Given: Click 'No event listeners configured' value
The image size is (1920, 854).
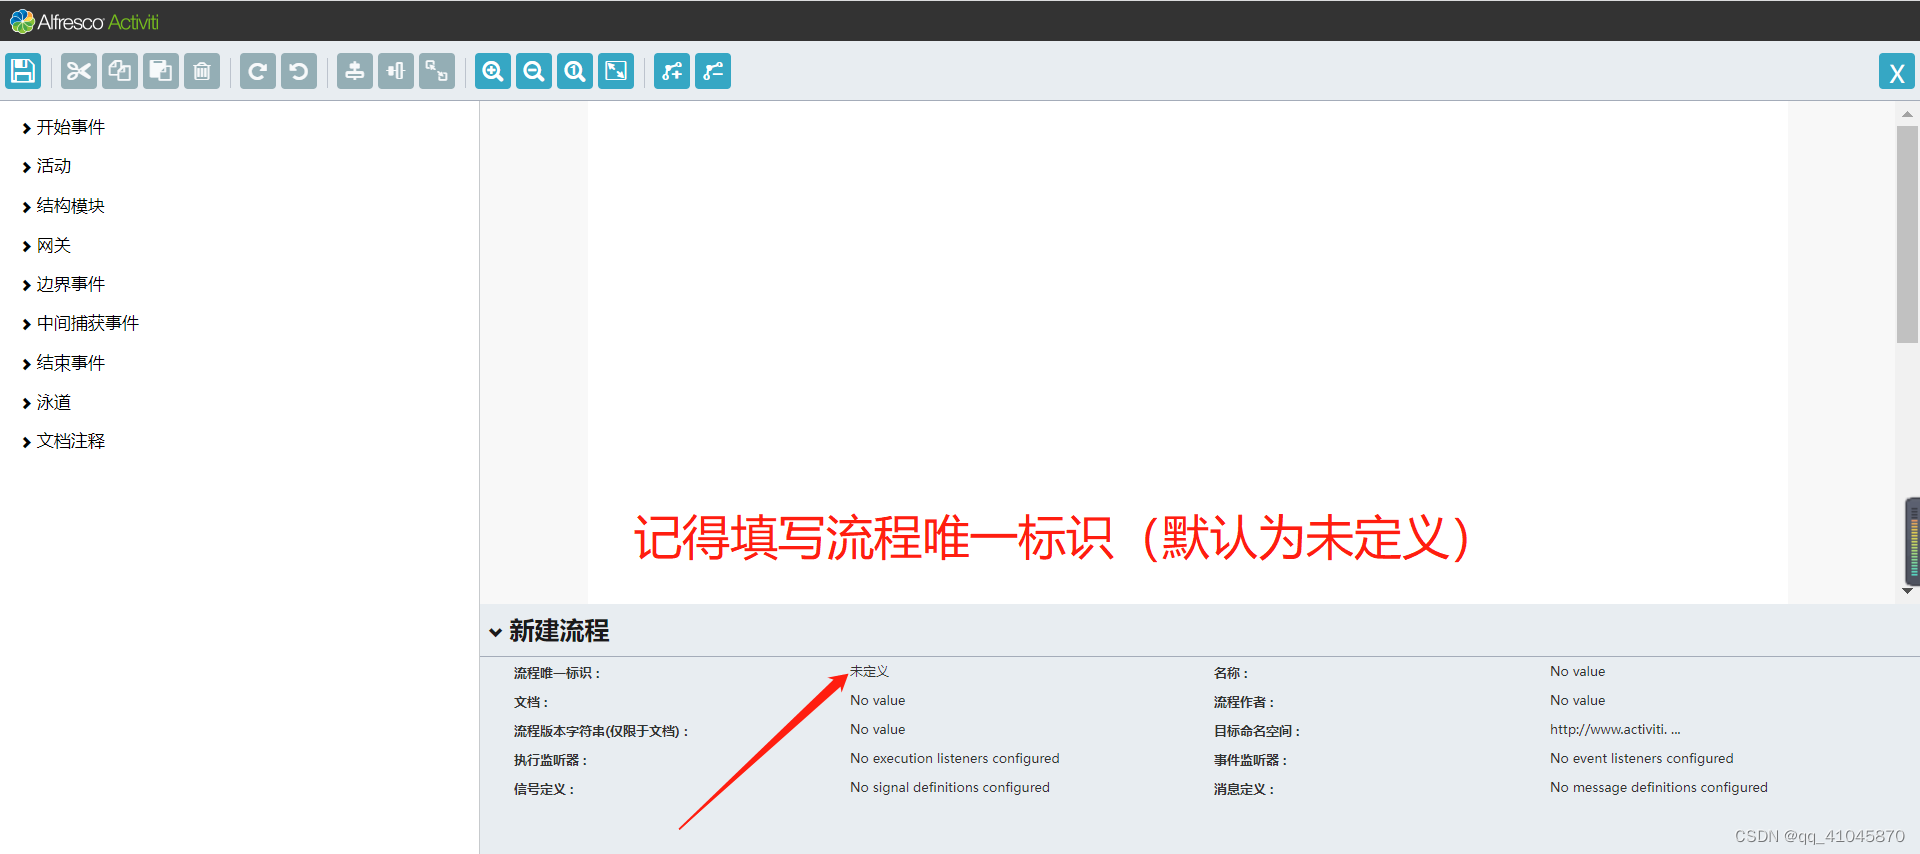Looking at the screenshot, I should pyautogui.click(x=1641, y=759).
